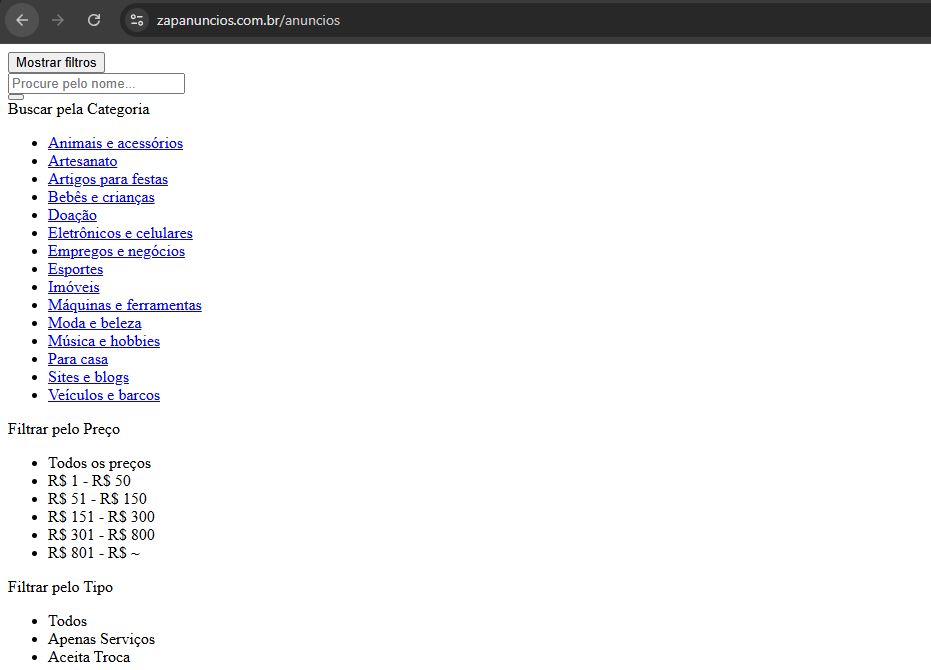
Task: Click the zapanuncios.com.br address bar URL
Action: pos(248,20)
